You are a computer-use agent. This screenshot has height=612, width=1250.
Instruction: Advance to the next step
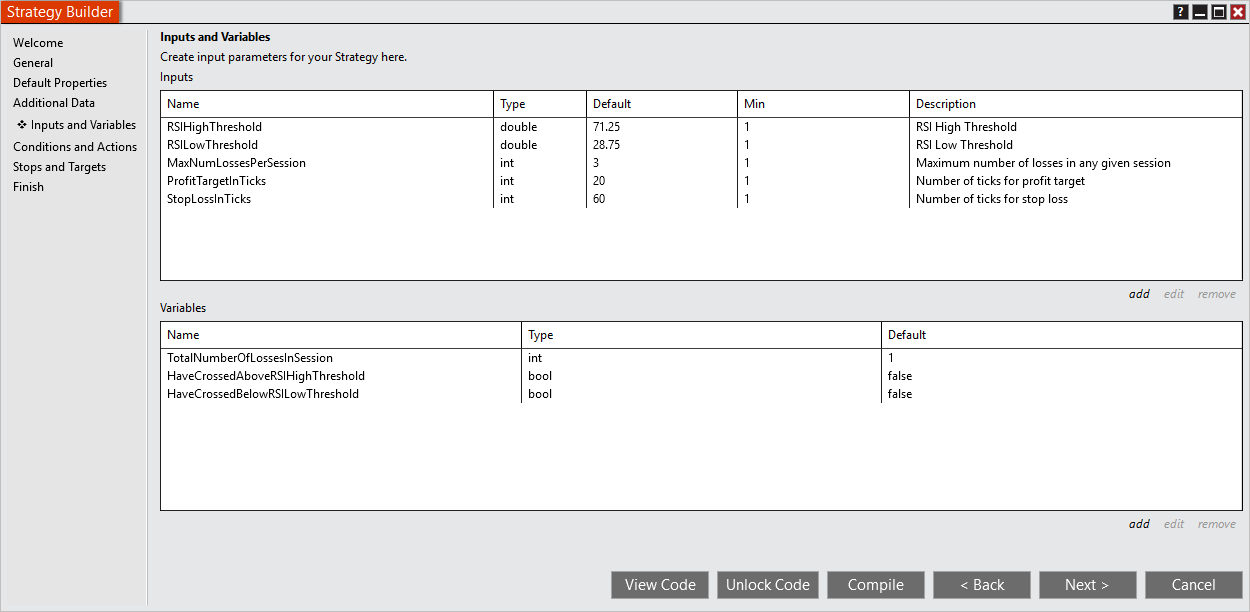1087,585
